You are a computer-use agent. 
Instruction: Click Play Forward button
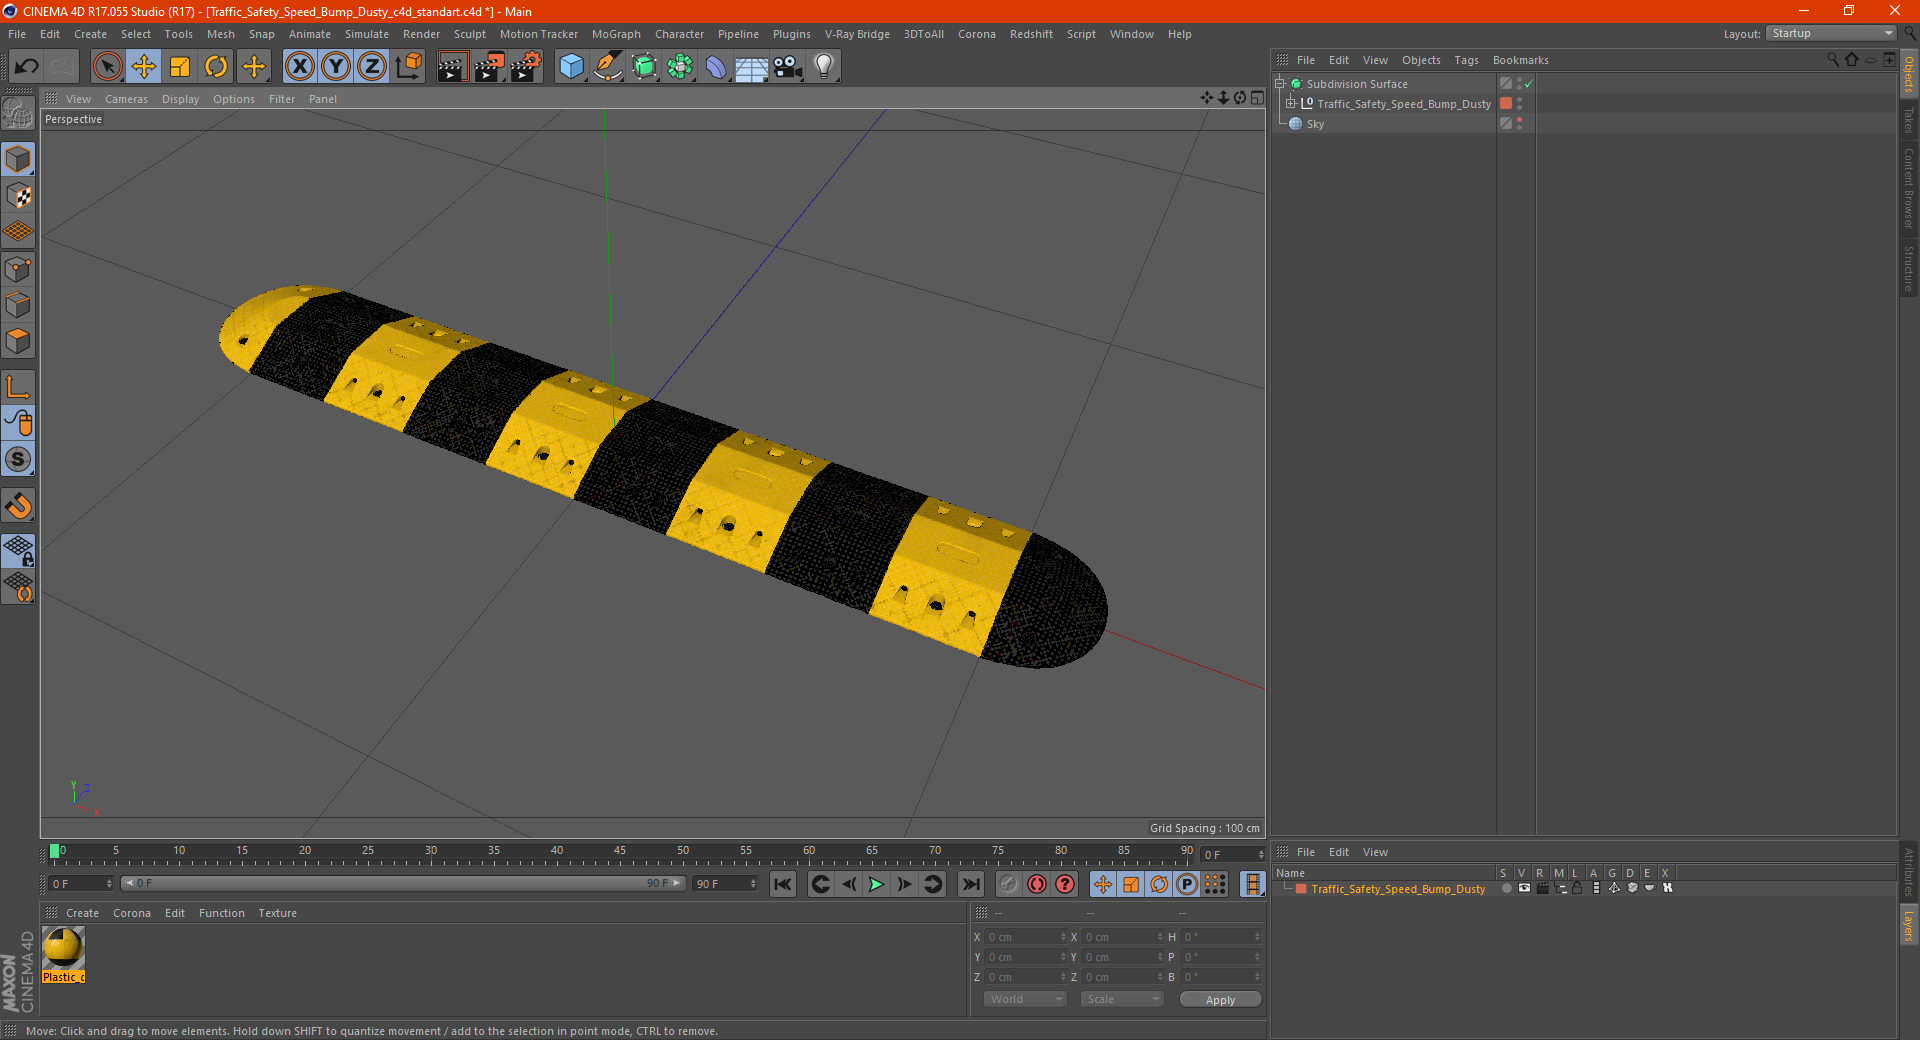coord(876,884)
